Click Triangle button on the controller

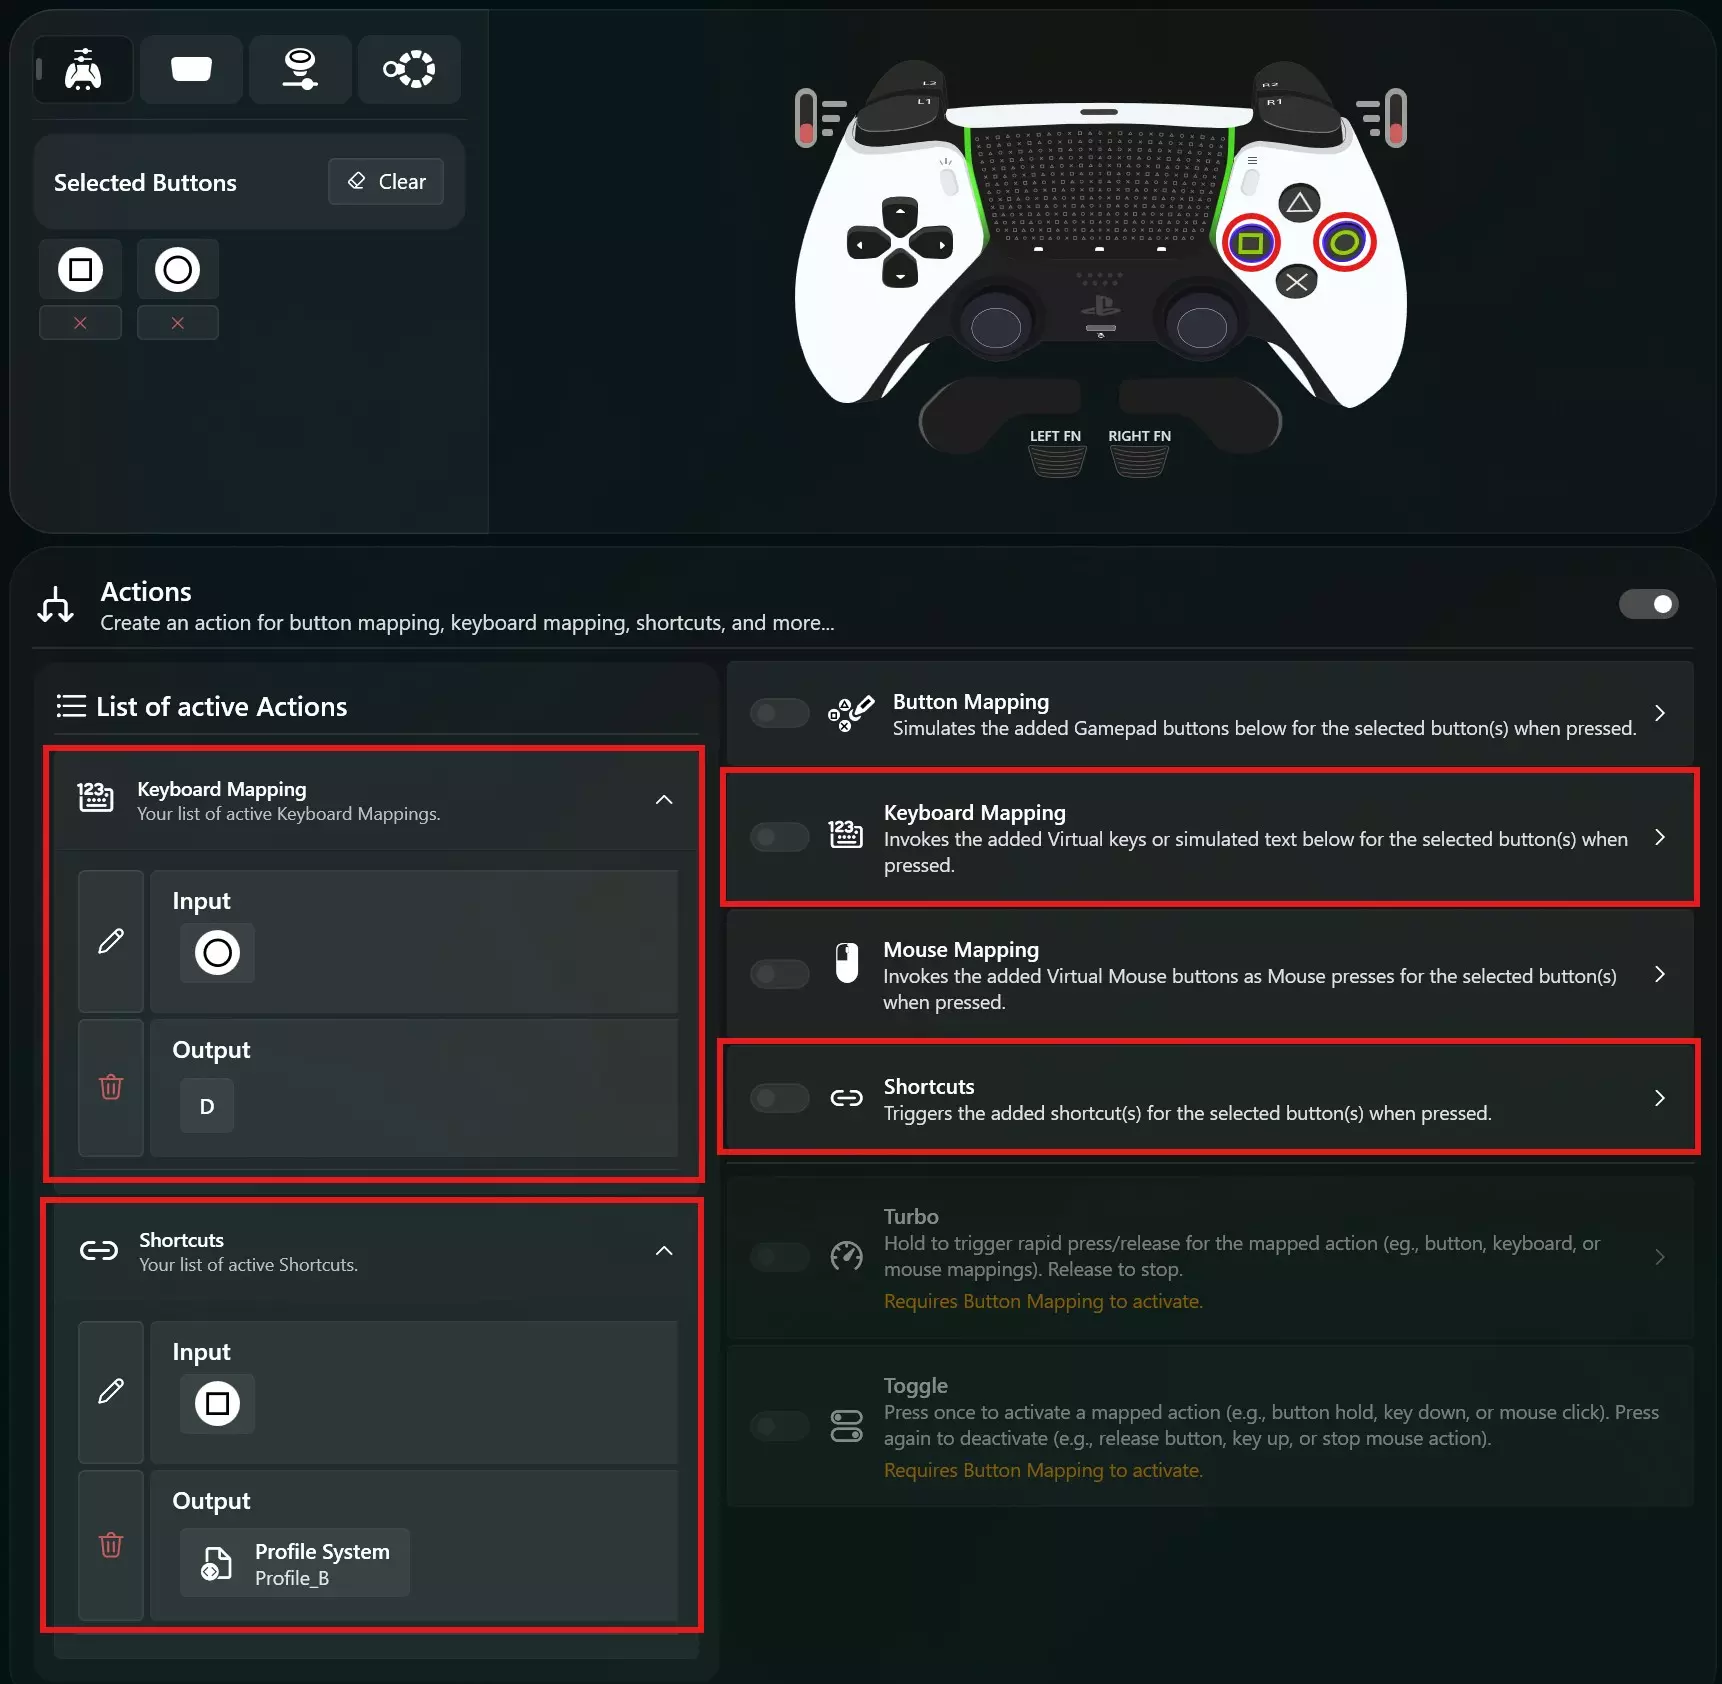pos(1299,204)
